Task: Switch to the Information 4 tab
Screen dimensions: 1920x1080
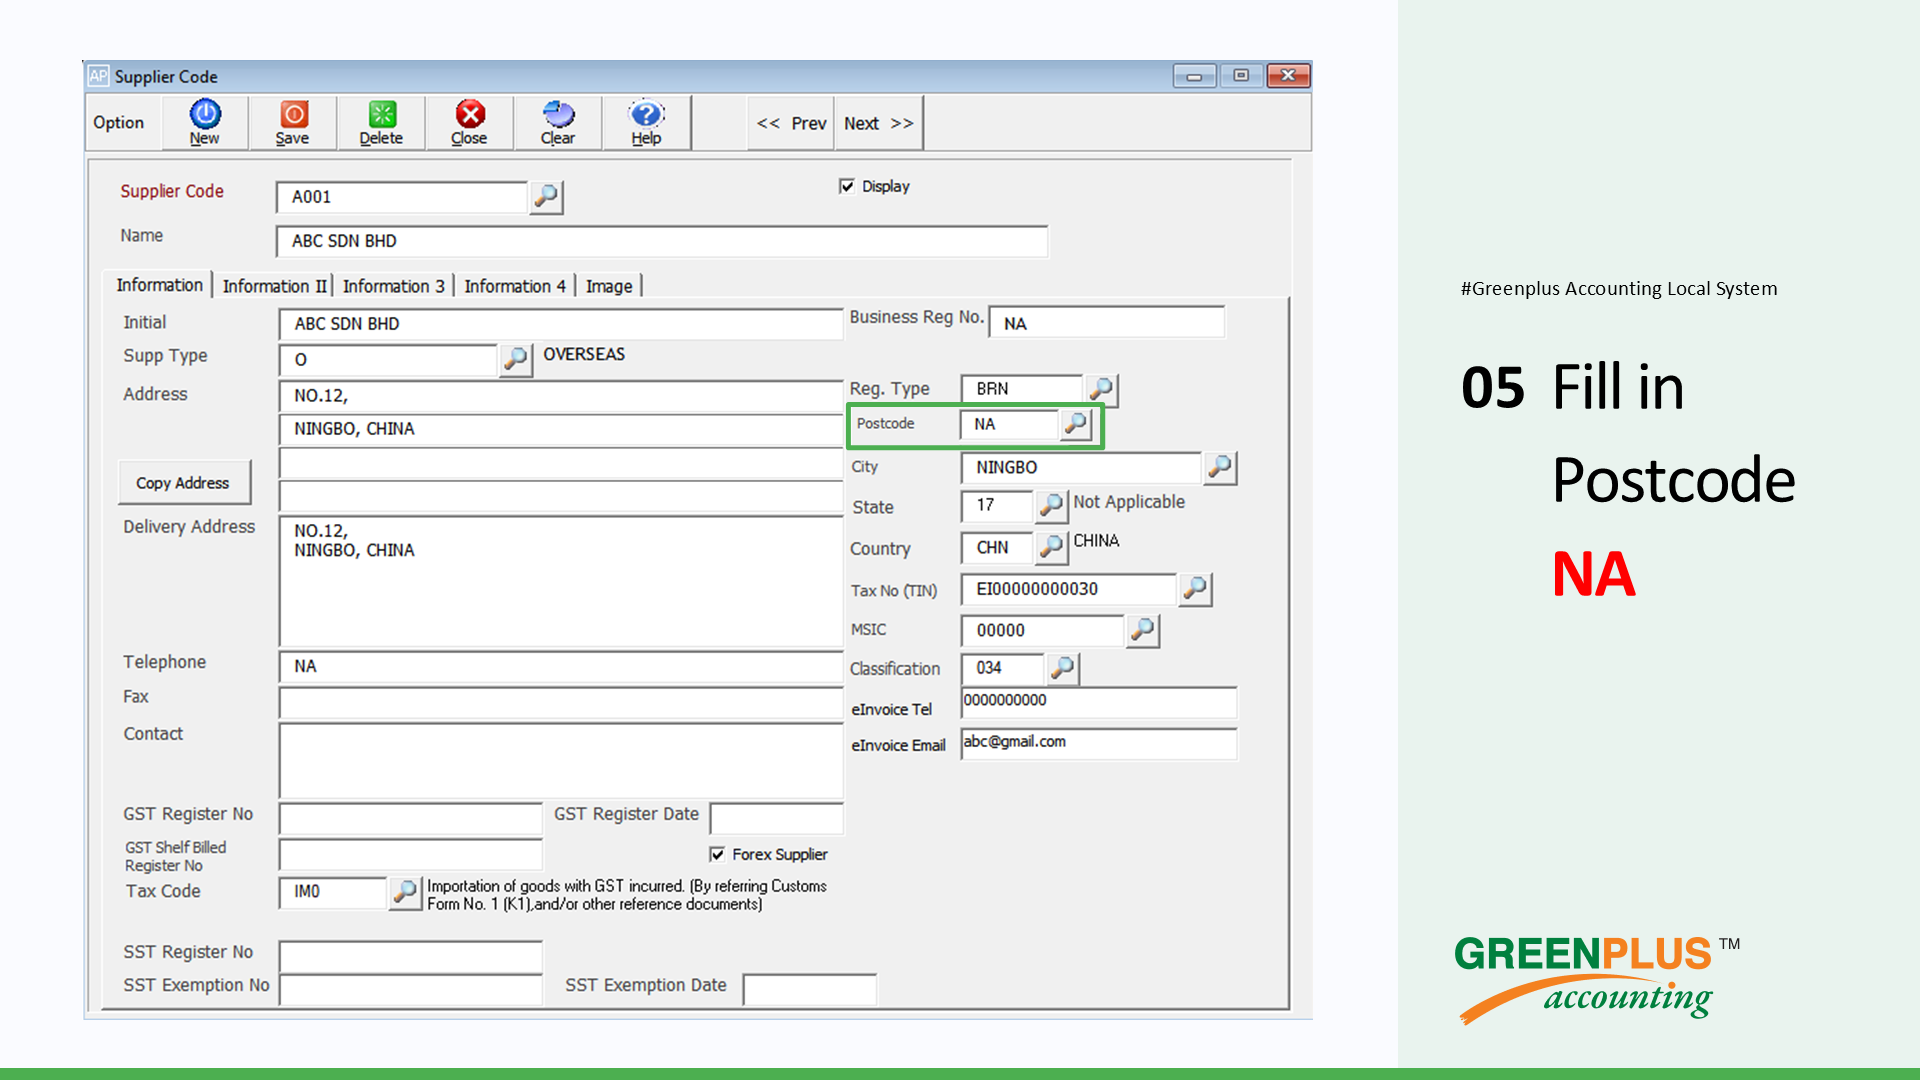Action: point(515,286)
